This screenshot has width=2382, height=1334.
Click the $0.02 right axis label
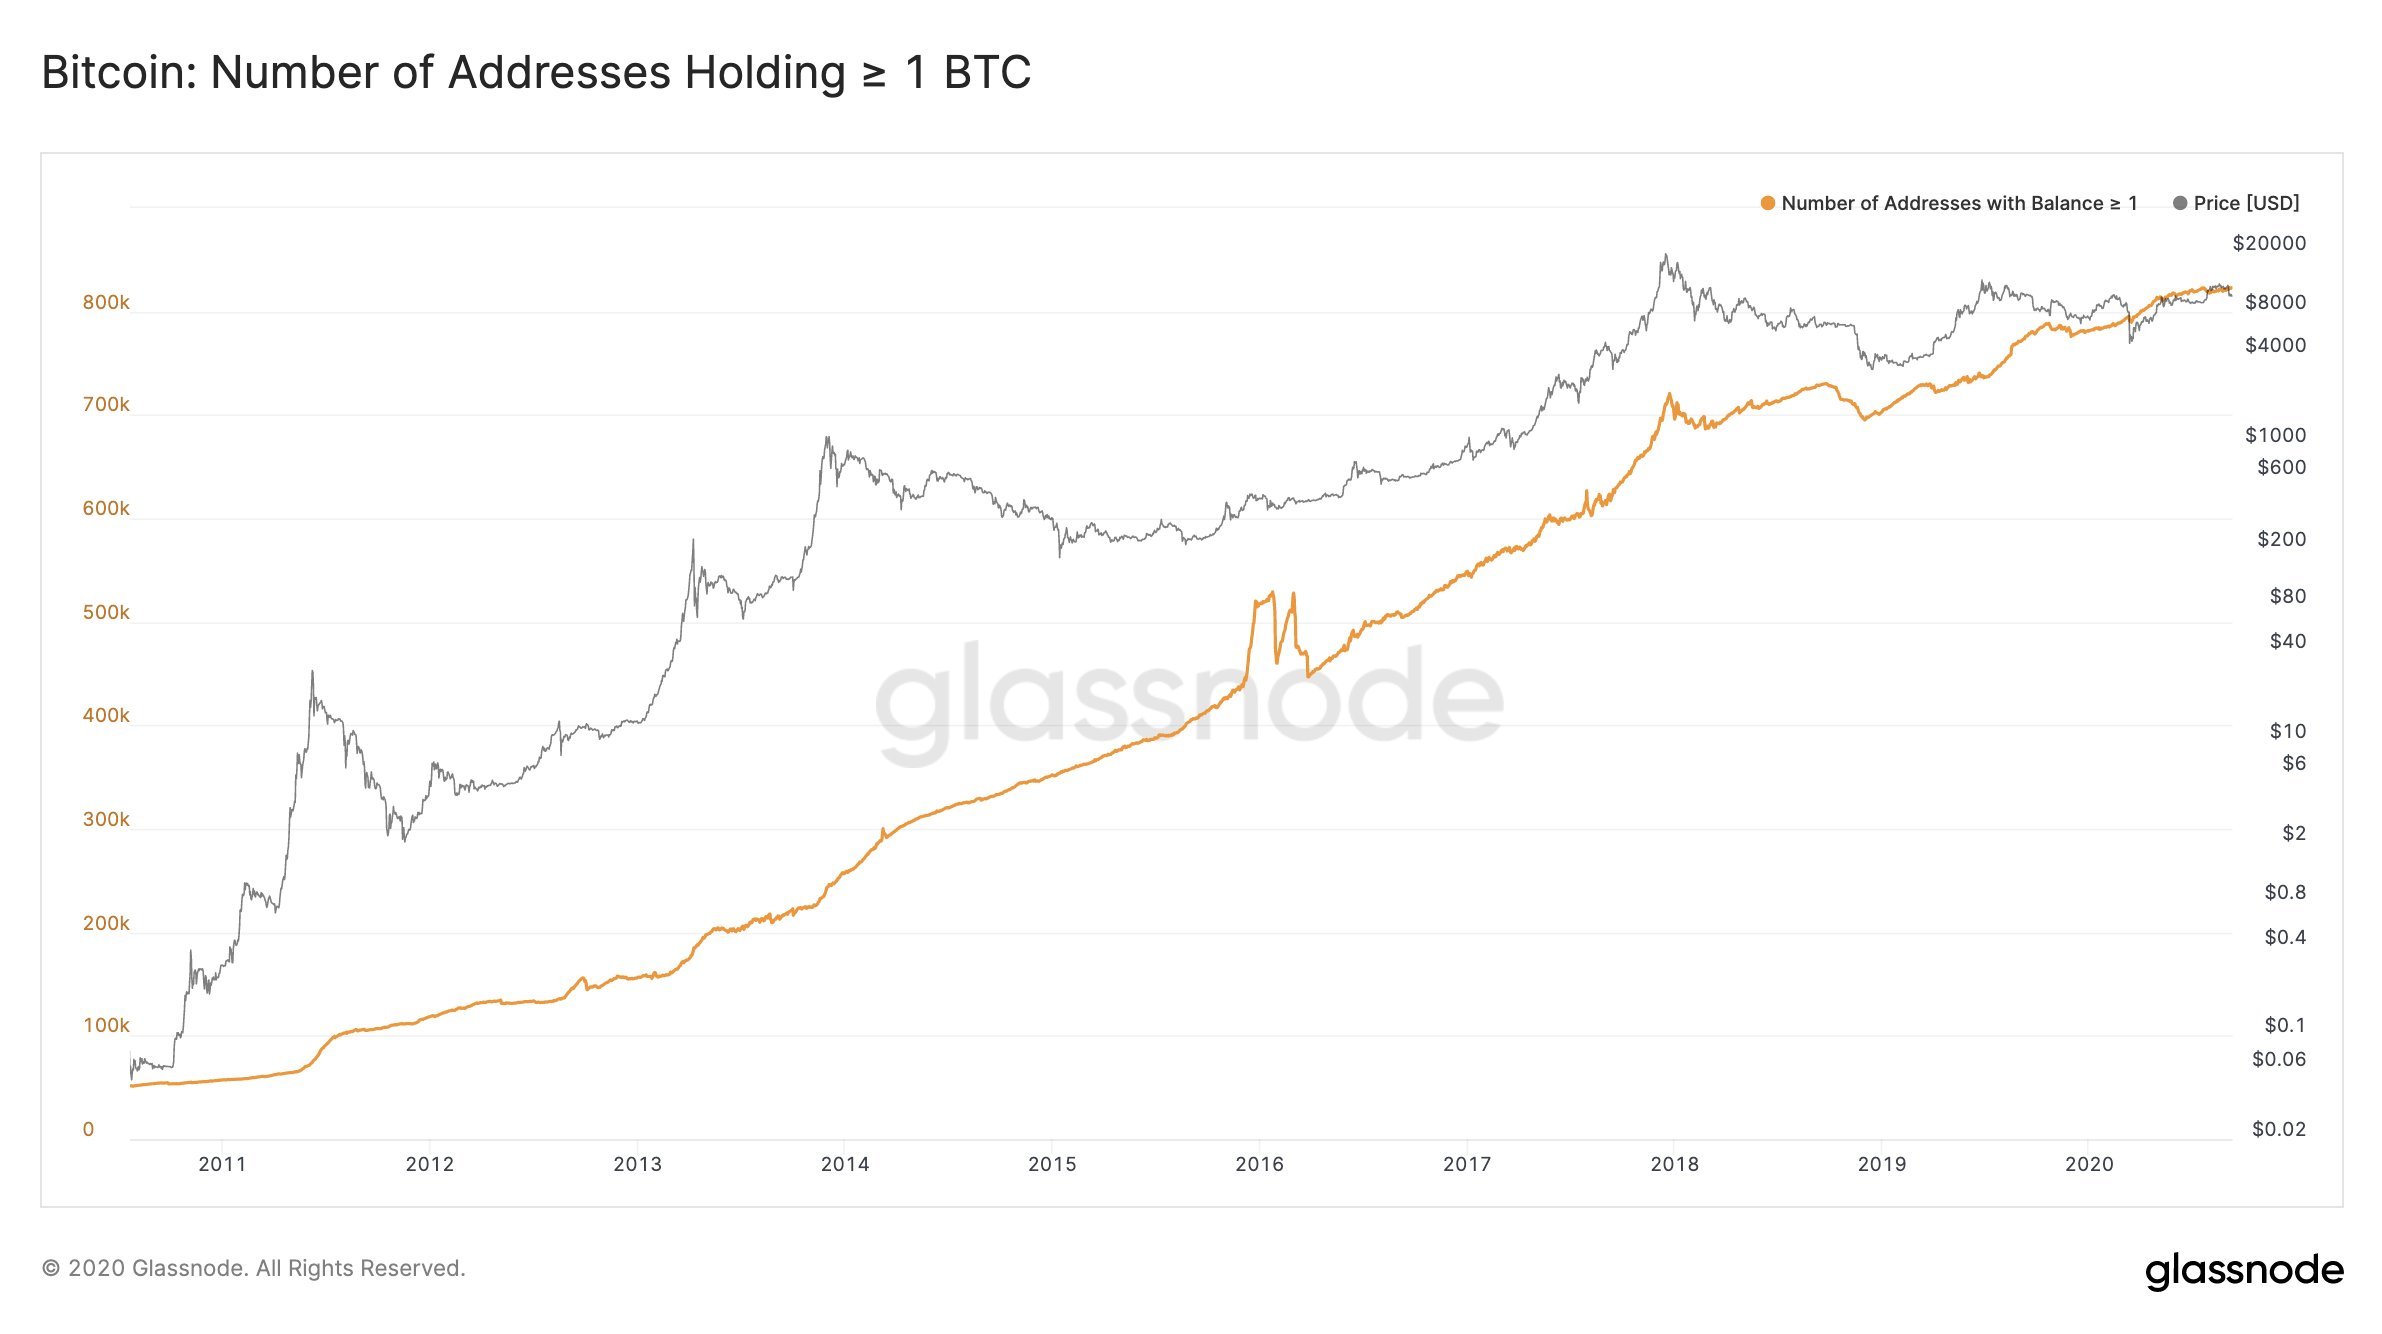(2278, 1129)
